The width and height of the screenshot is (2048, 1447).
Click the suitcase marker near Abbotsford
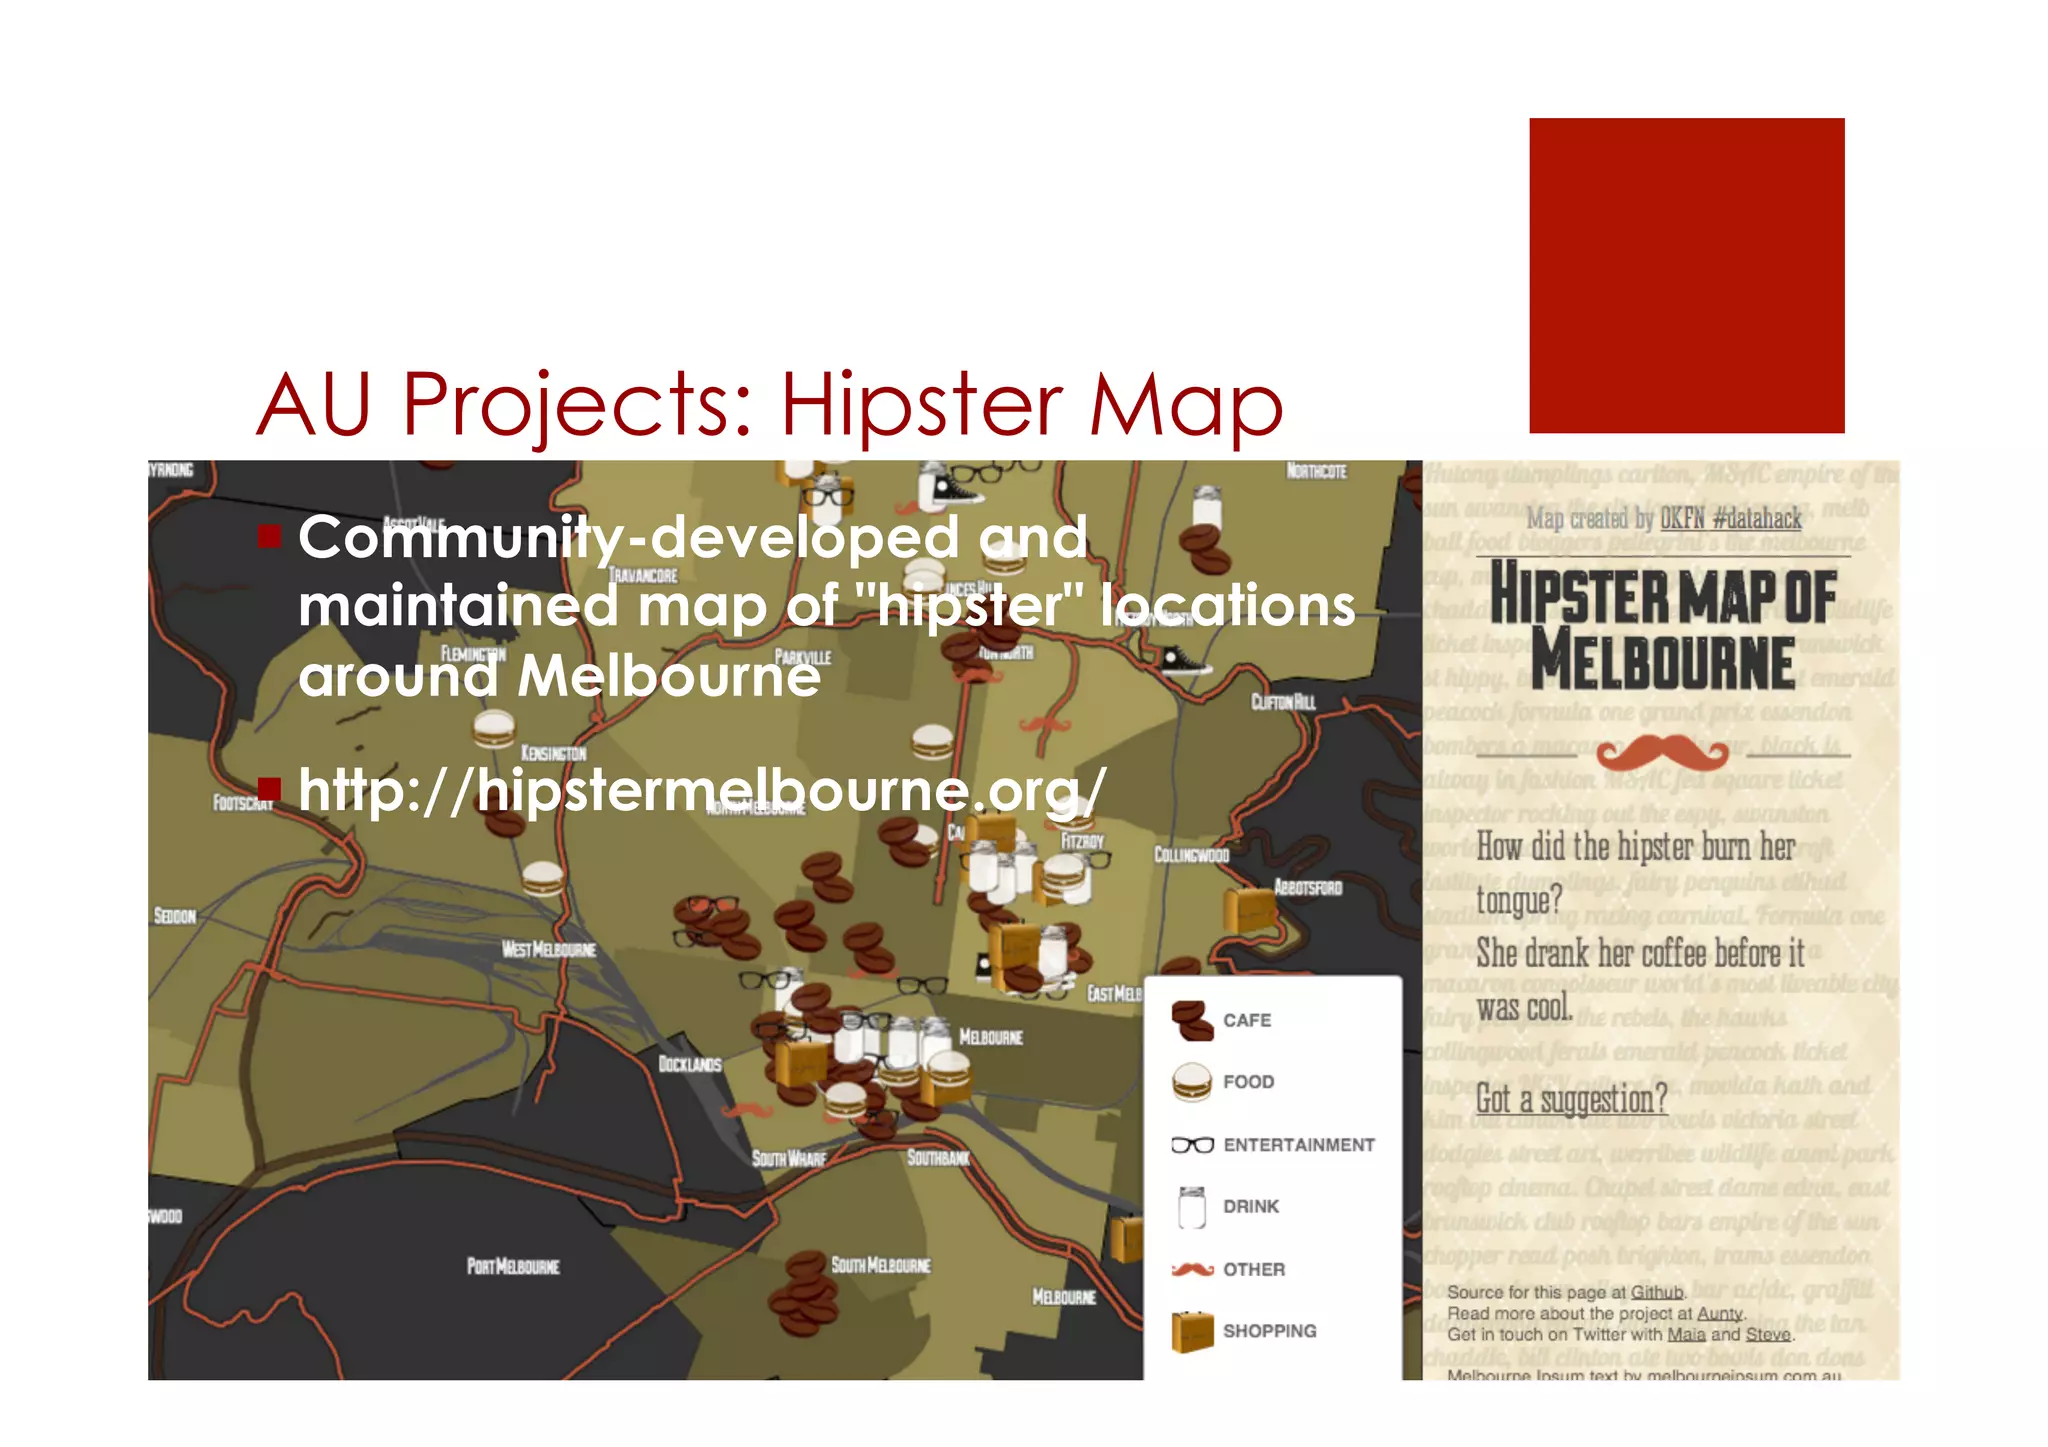point(1249,910)
